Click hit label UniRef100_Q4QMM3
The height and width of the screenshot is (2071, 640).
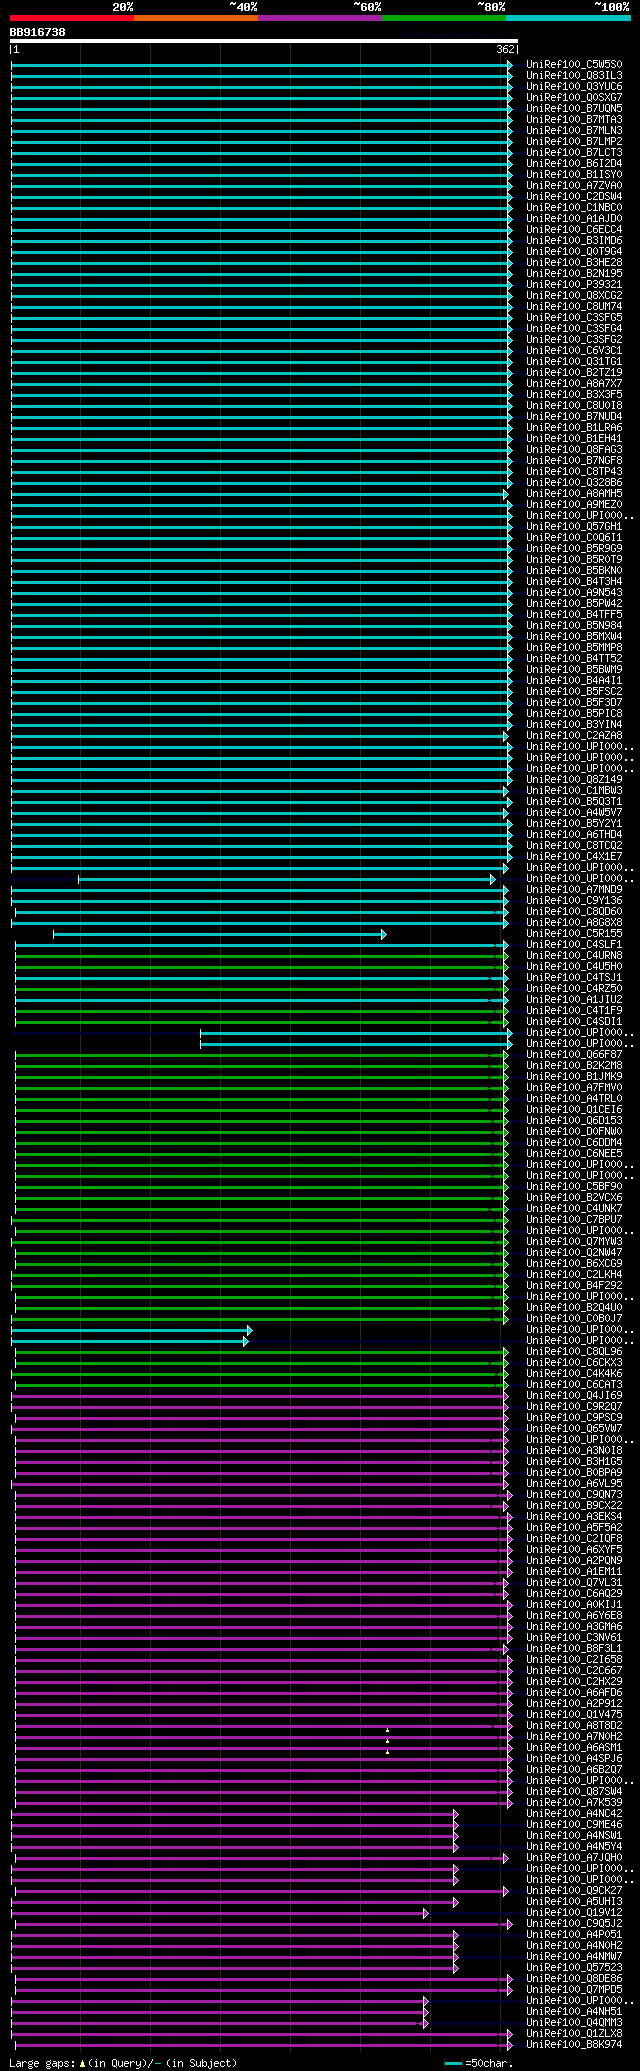[x=574, y=2023]
